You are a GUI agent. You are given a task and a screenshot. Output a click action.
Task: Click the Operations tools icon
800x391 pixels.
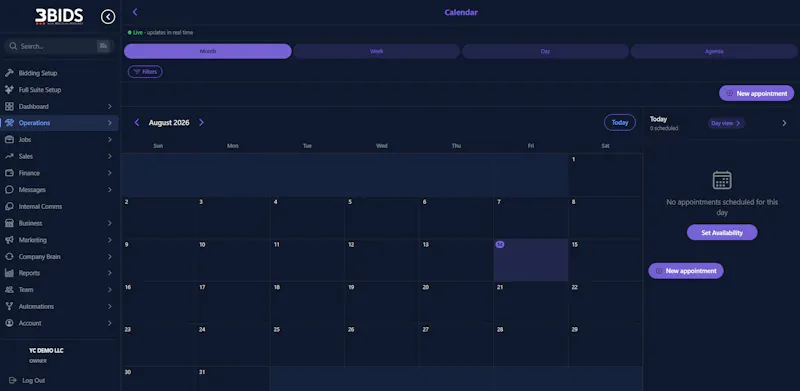tap(9, 123)
